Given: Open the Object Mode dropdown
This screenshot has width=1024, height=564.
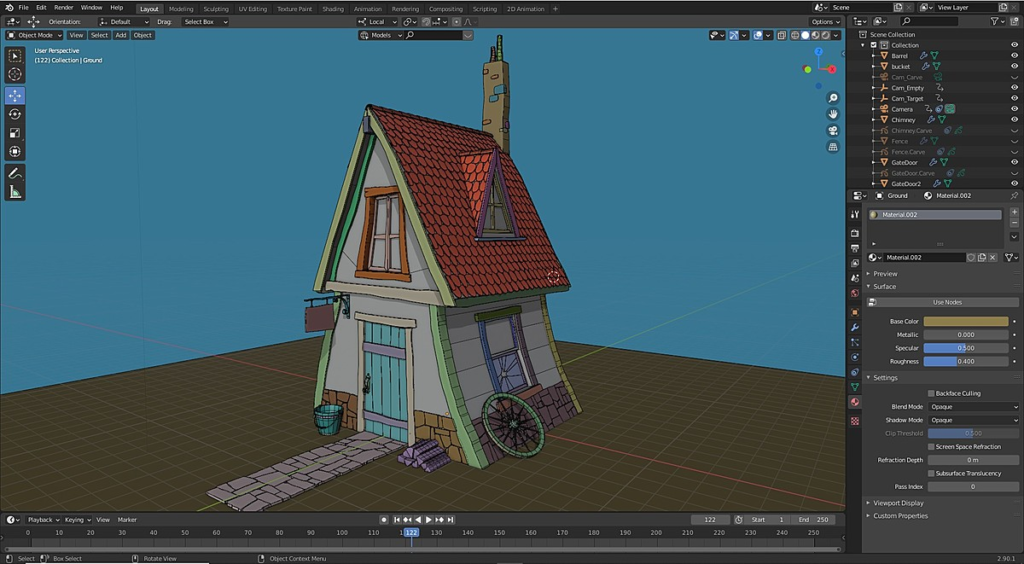Looking at the screenshot, I should tap(35, 35).
